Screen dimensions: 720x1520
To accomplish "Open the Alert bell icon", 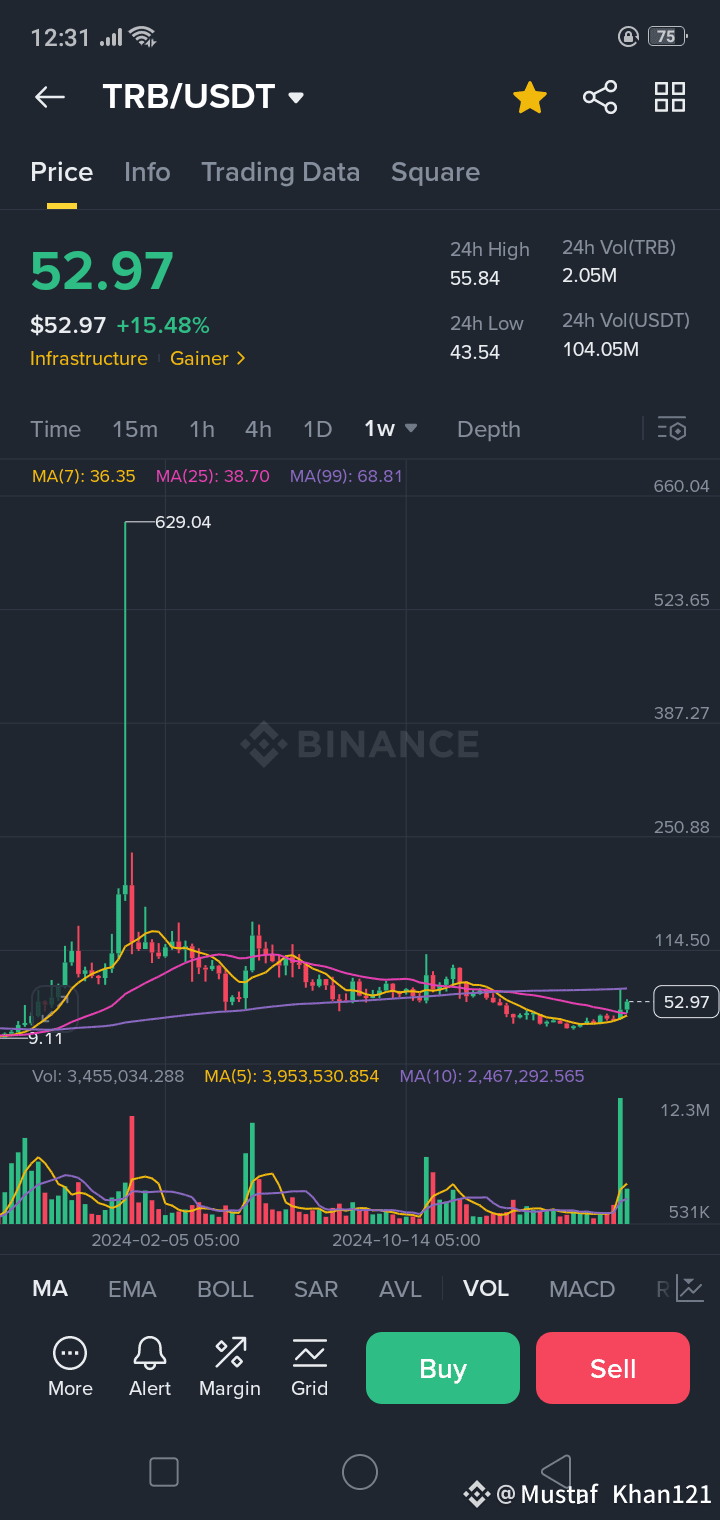I will click(x=150, y=1354).
